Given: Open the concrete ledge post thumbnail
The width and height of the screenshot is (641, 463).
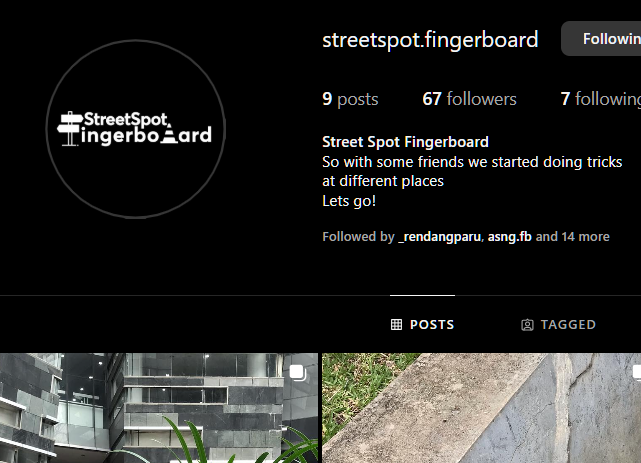Looking at the screenshot, I should [482, 408].
